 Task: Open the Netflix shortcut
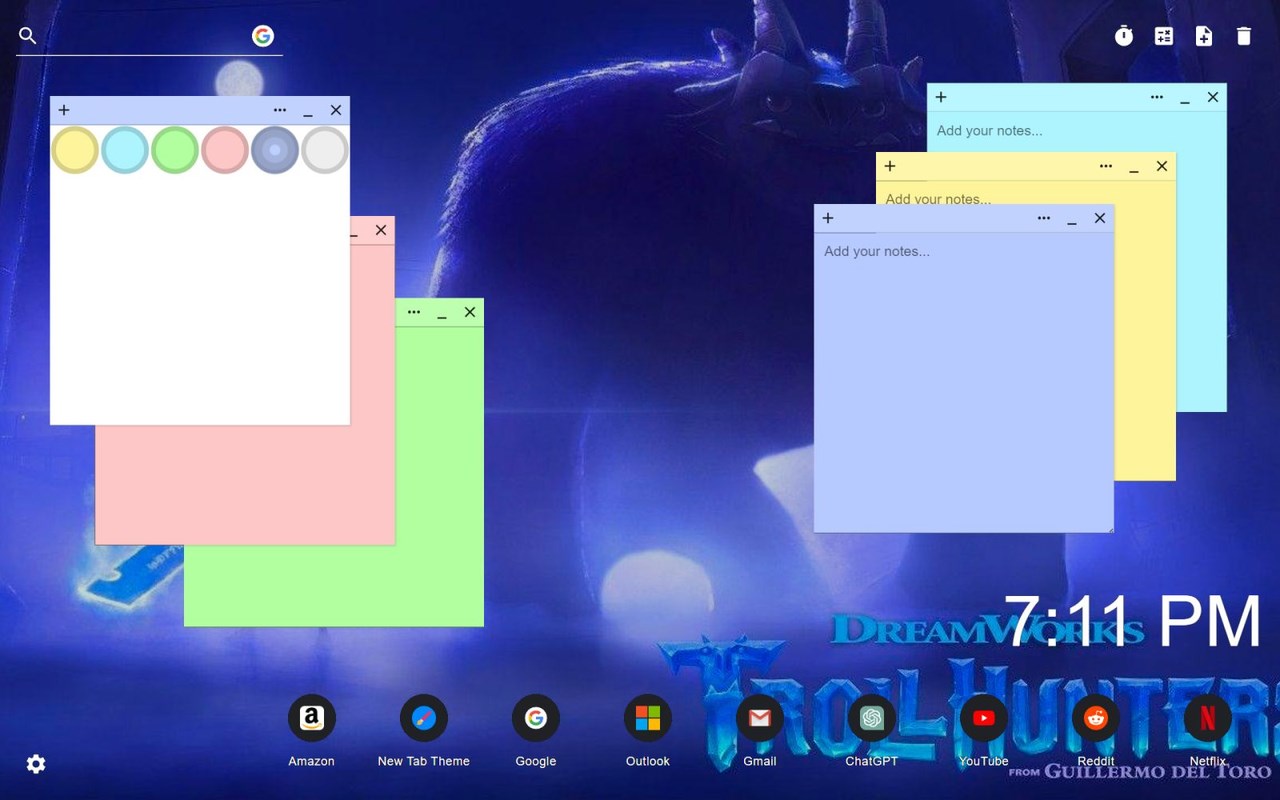click(x=1208, y=718)
